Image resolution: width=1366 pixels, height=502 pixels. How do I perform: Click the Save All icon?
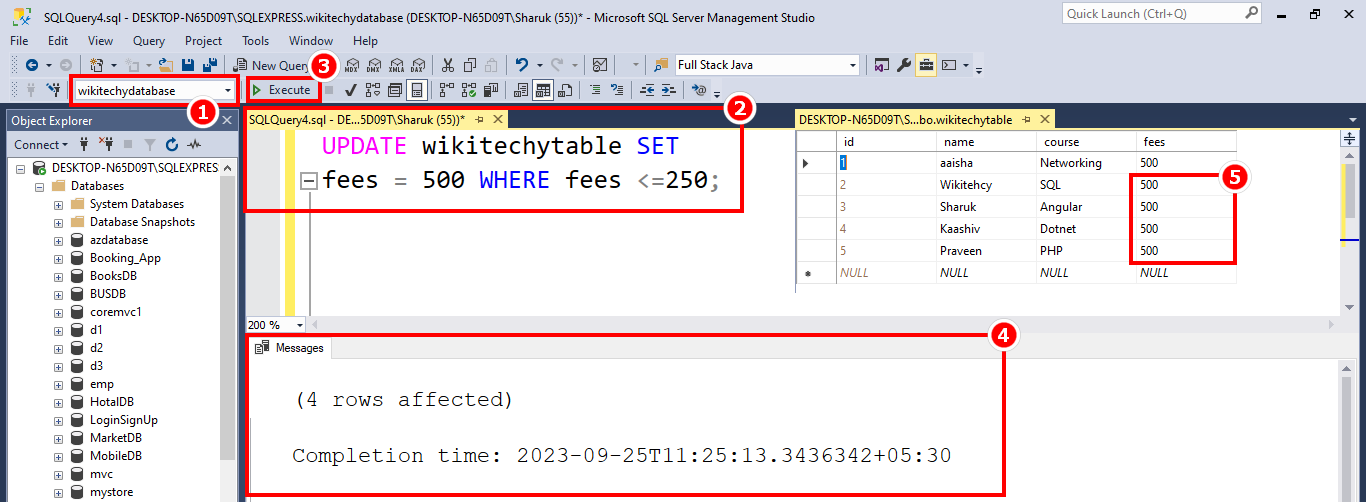pos(211,65)
